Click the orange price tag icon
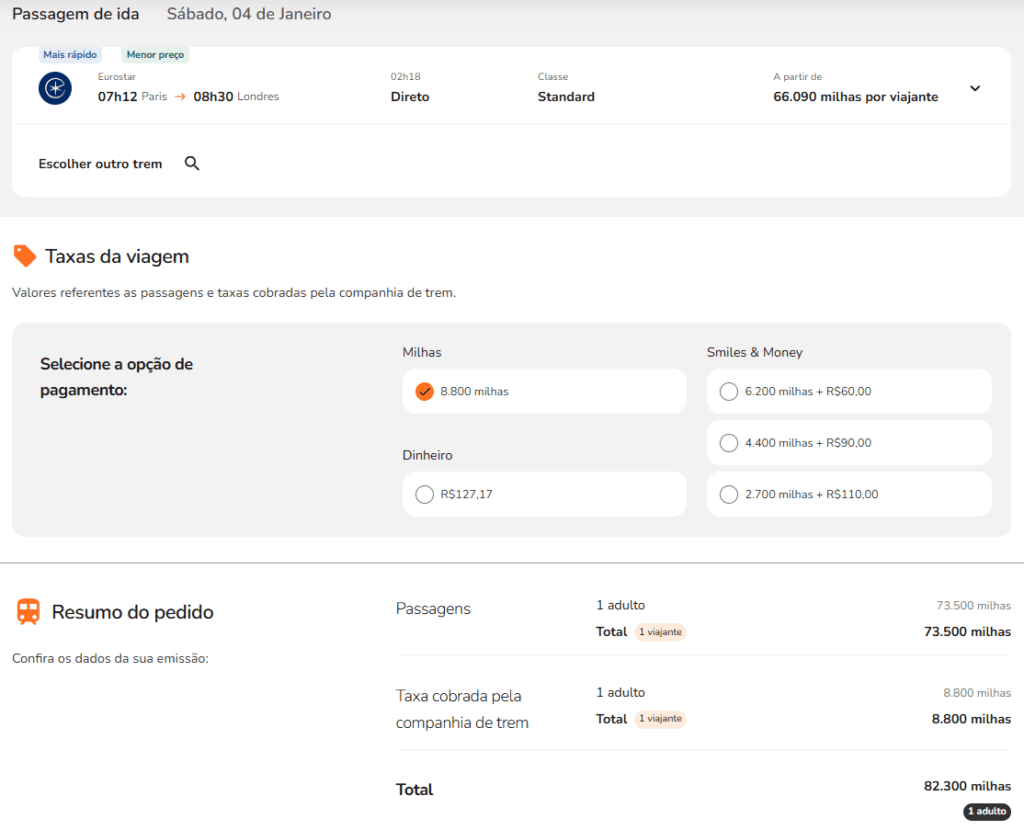1024x830 pixels. (x=25, y=256)
